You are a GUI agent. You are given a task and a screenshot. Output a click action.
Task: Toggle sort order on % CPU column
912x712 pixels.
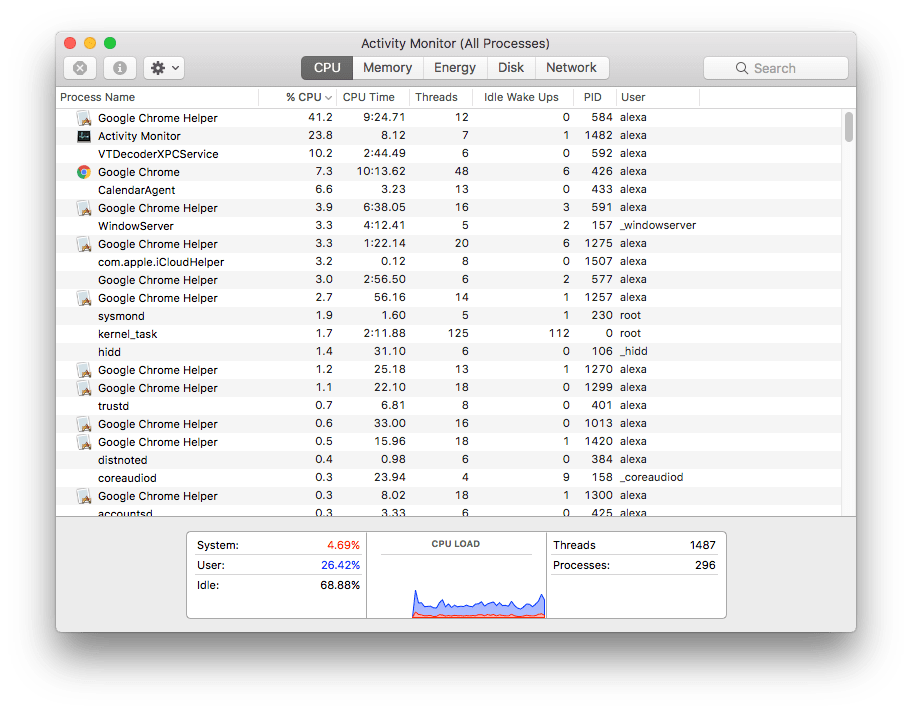coord(297,97)
